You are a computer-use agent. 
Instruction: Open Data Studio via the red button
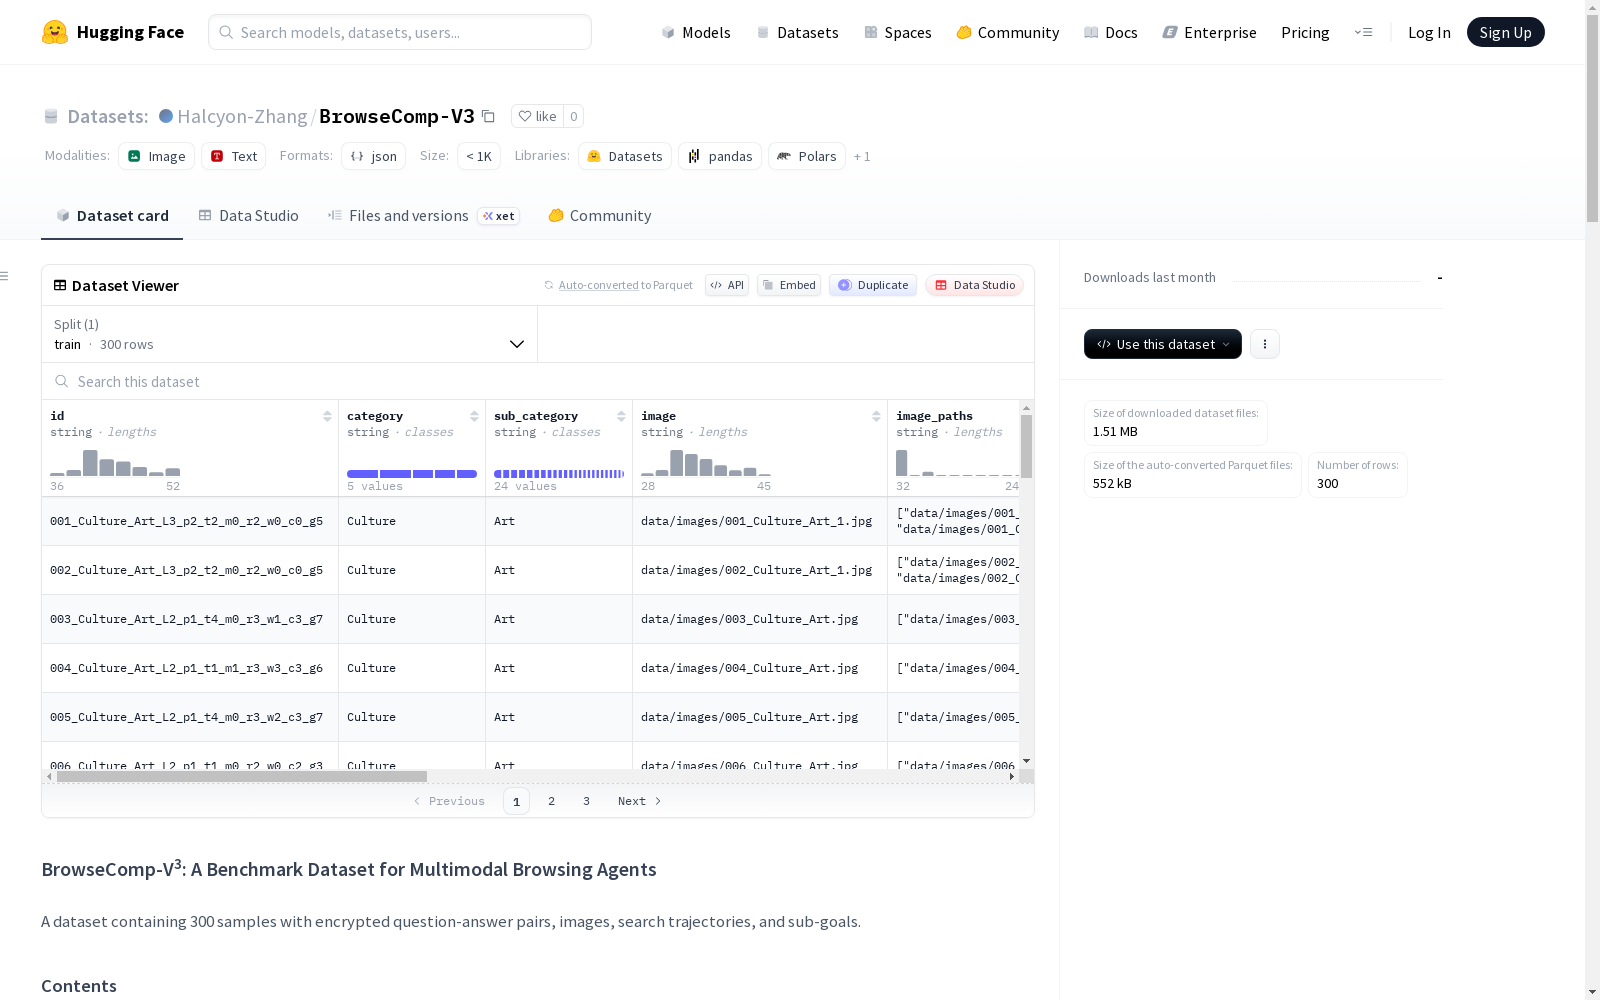pos(975,285)
